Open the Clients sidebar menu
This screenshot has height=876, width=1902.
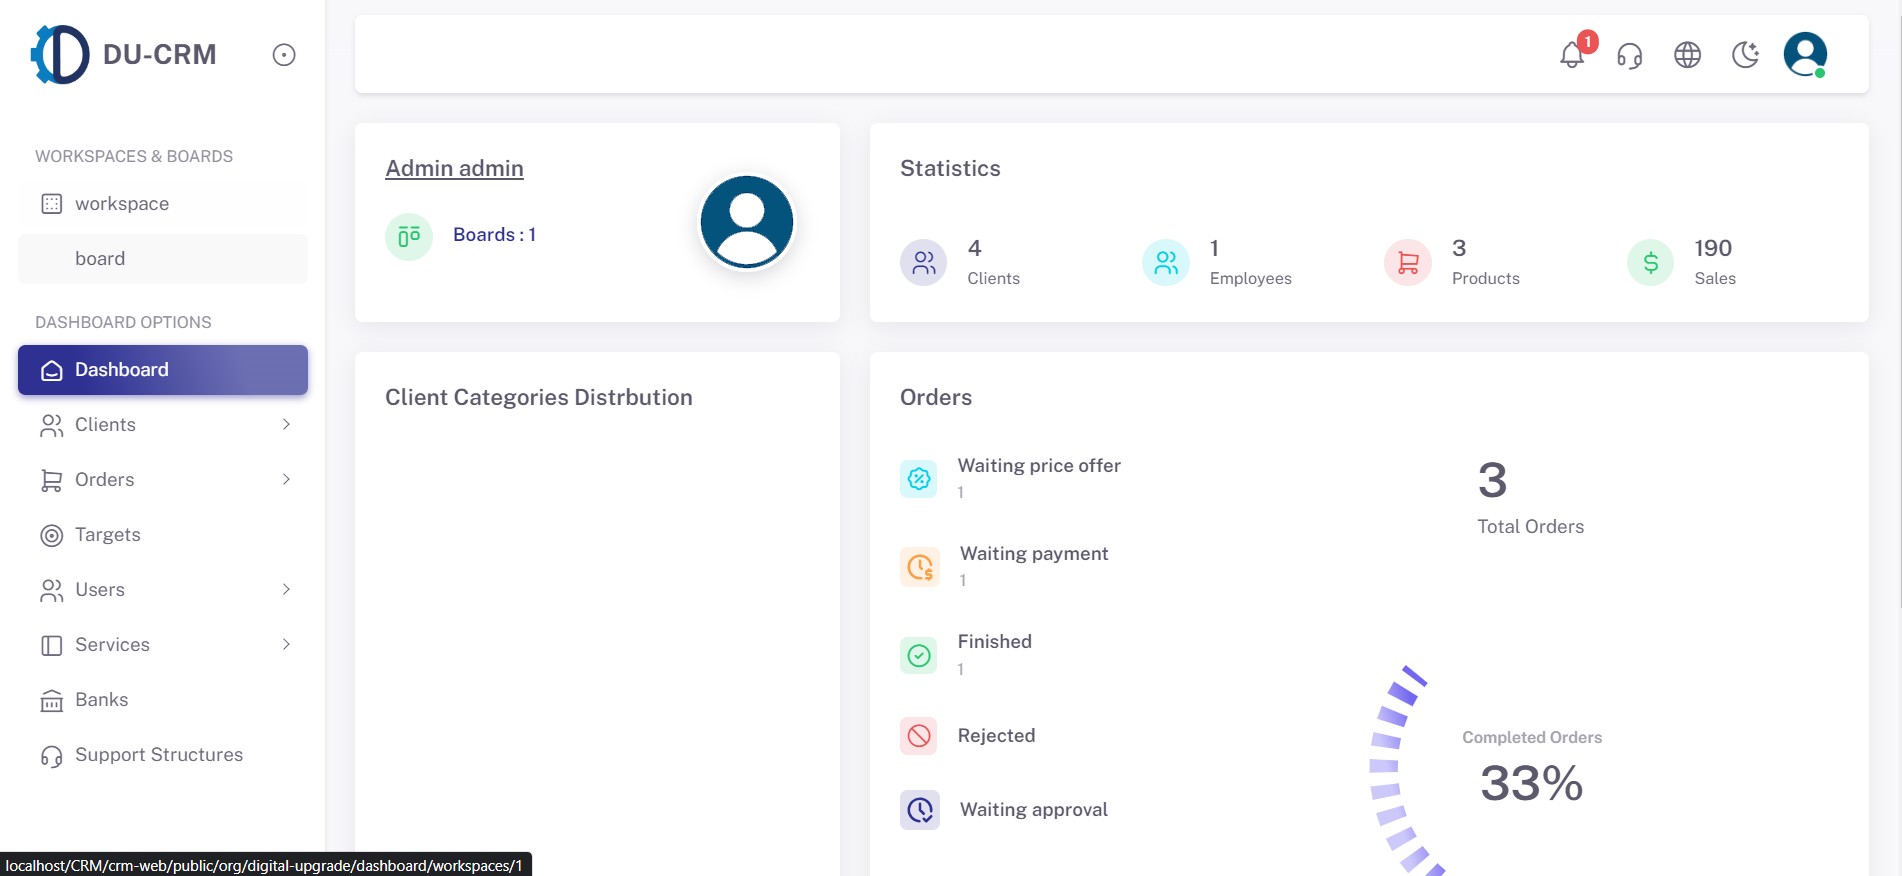[x=163, y=425]
